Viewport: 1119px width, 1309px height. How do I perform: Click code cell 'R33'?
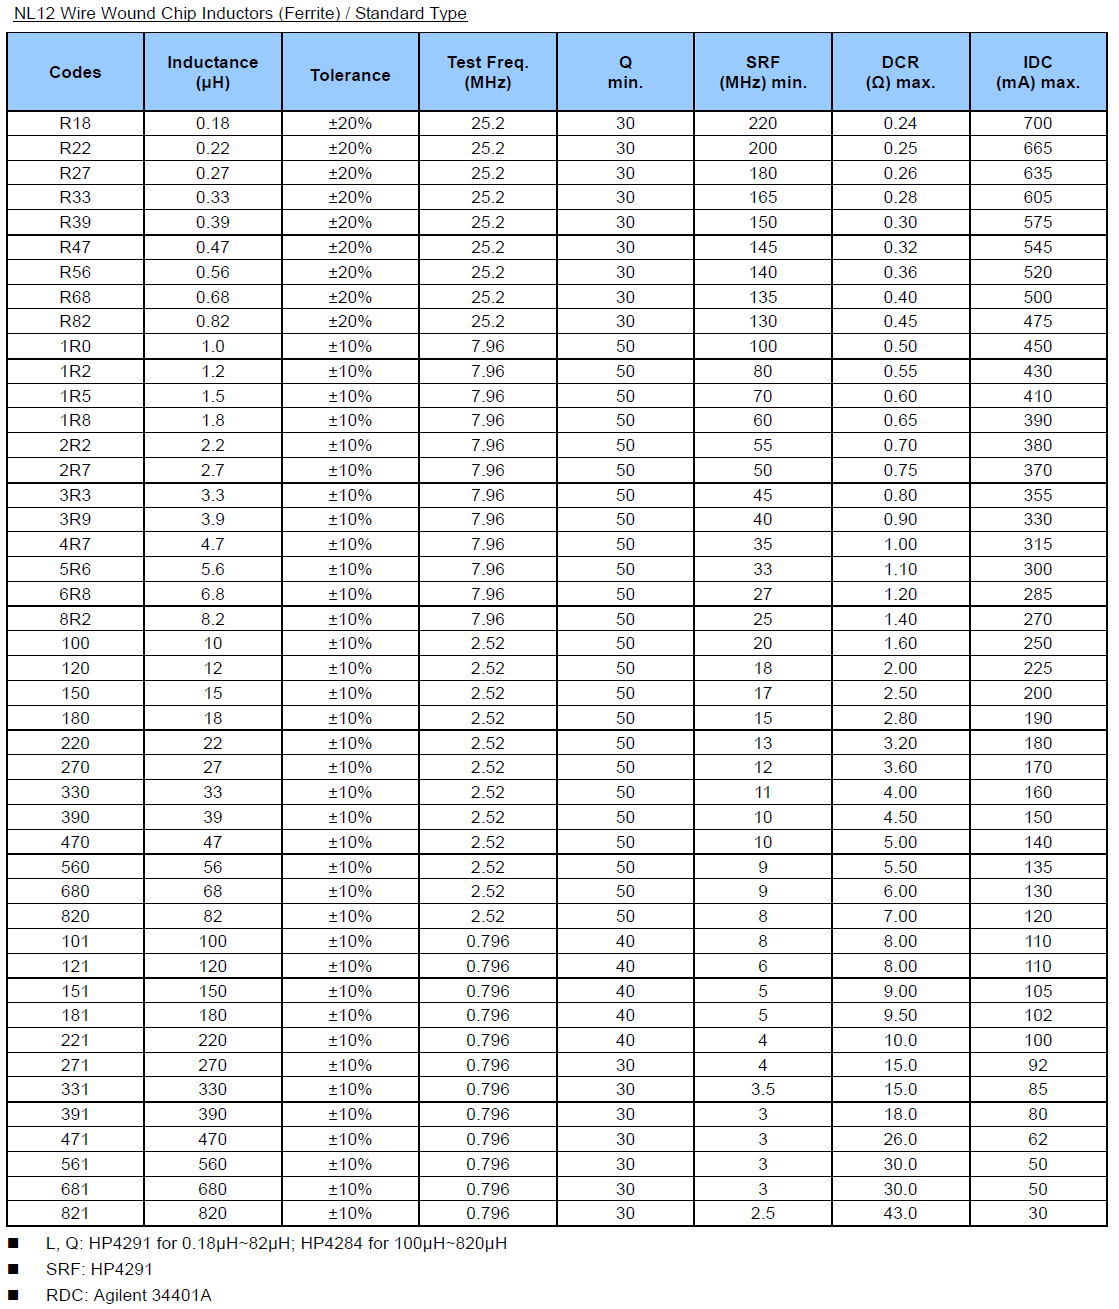(x=75, y=197)
